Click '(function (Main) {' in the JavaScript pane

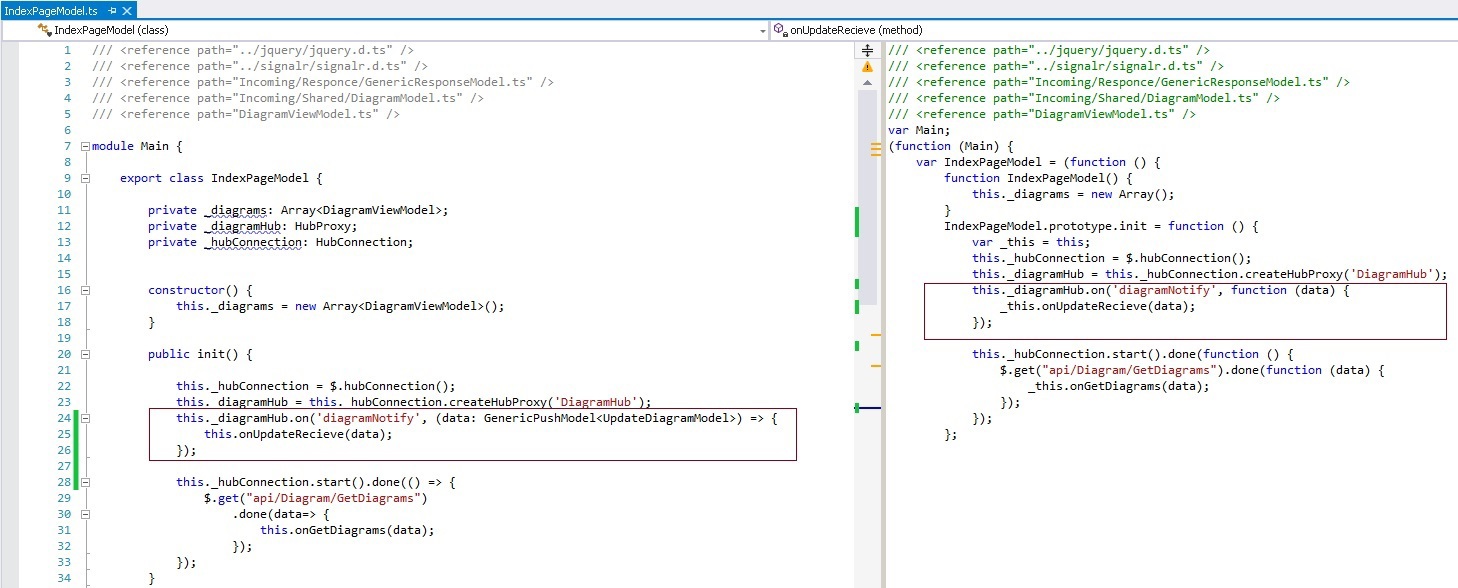(951, 146)
